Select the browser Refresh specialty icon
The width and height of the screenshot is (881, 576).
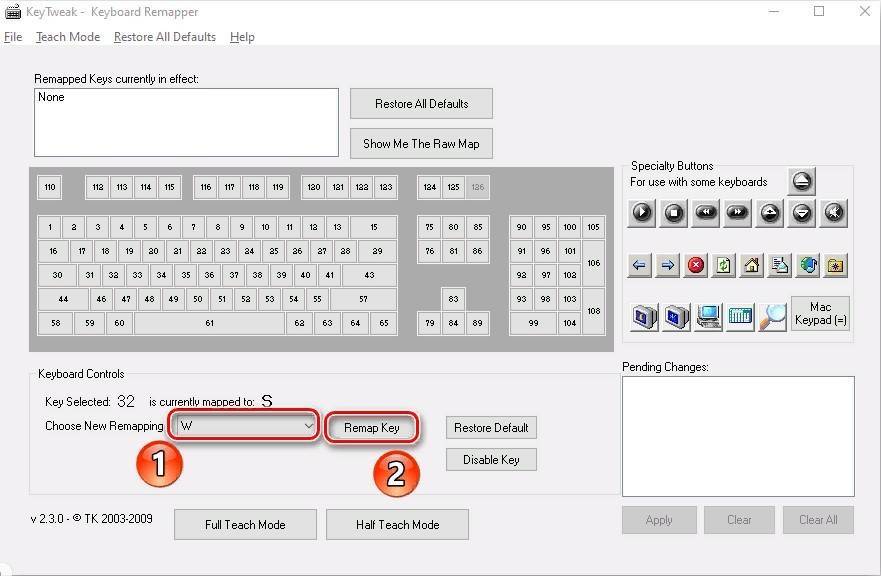click(724, 265)
